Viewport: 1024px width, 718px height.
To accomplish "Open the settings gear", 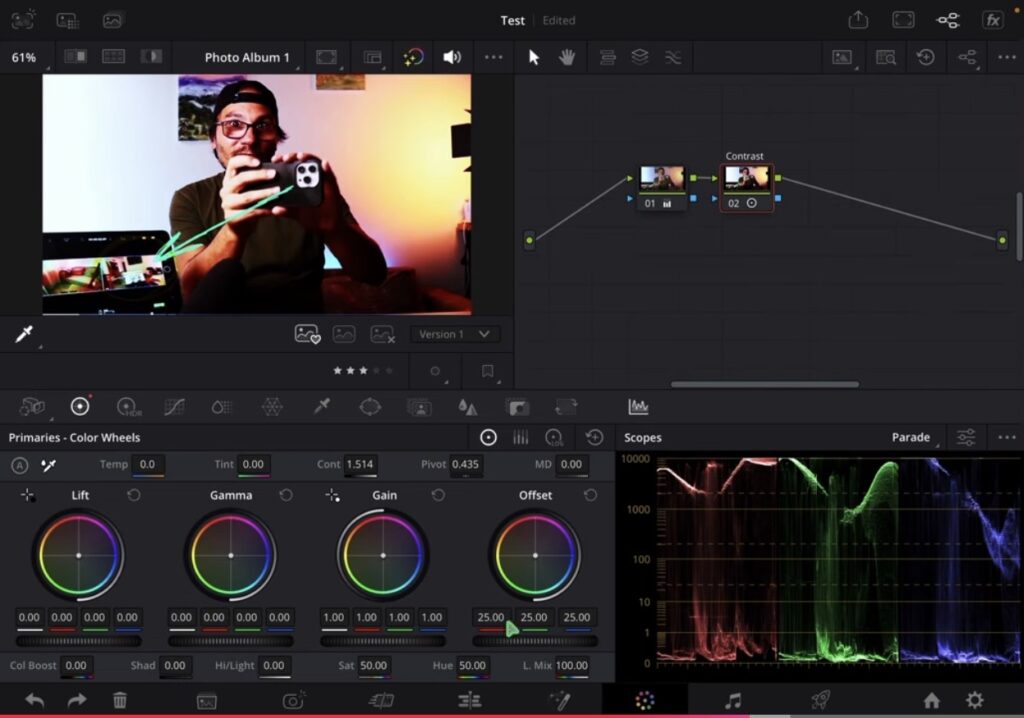I will (974, 700).
